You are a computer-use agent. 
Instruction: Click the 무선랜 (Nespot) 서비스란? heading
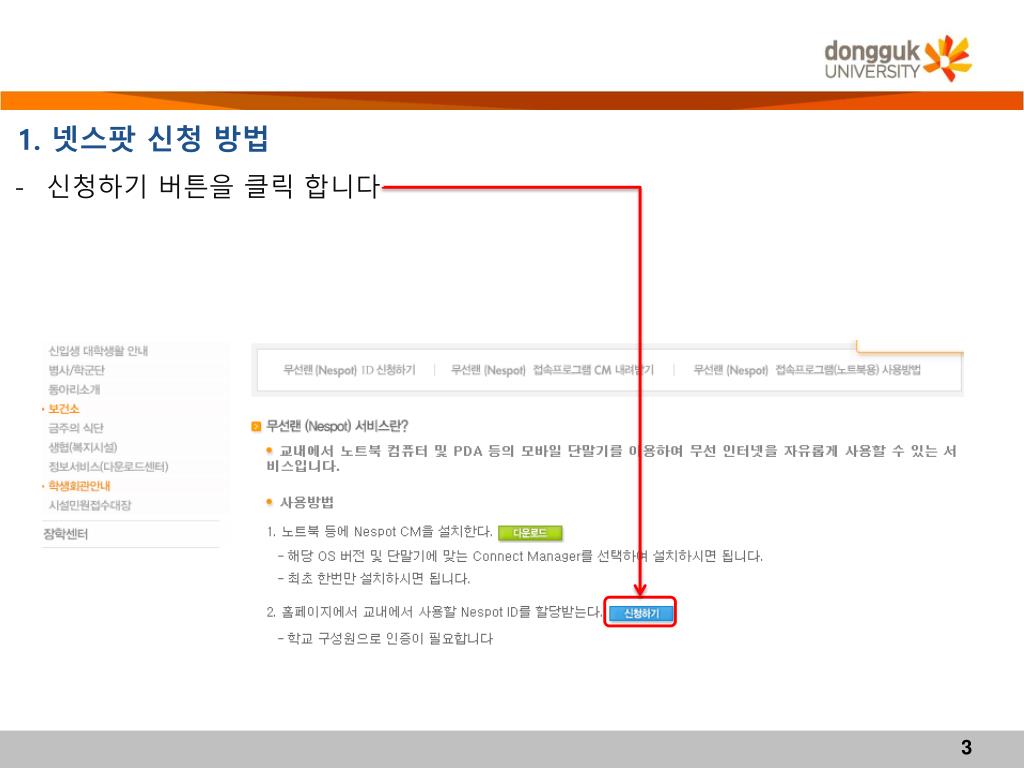tap(337, 426)
